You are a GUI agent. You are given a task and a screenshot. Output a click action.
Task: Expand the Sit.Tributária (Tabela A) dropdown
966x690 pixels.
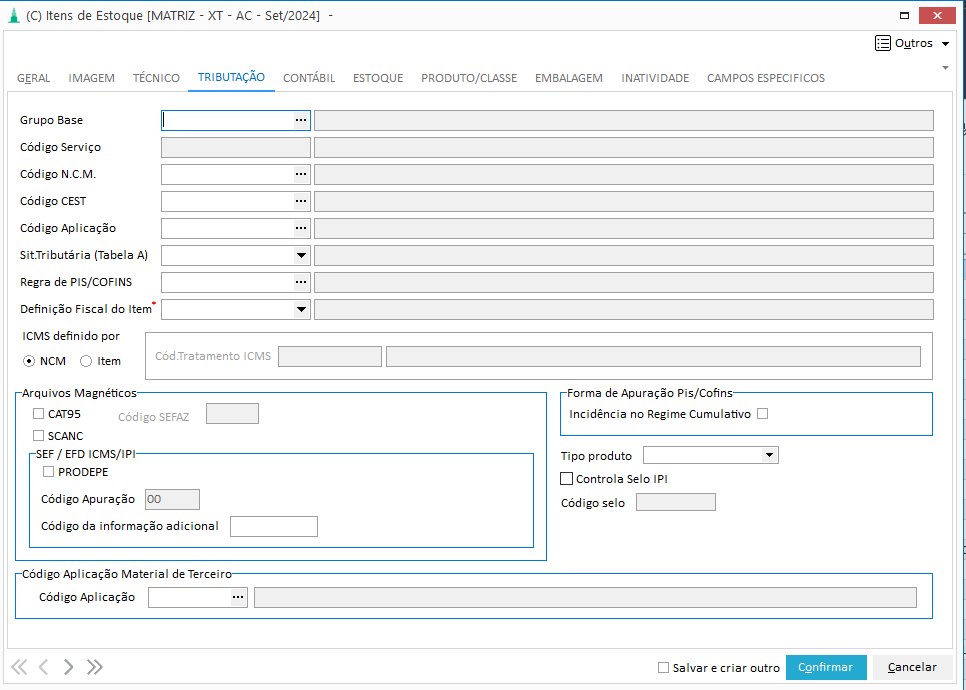pyautogui.click(x=301, y=255)
